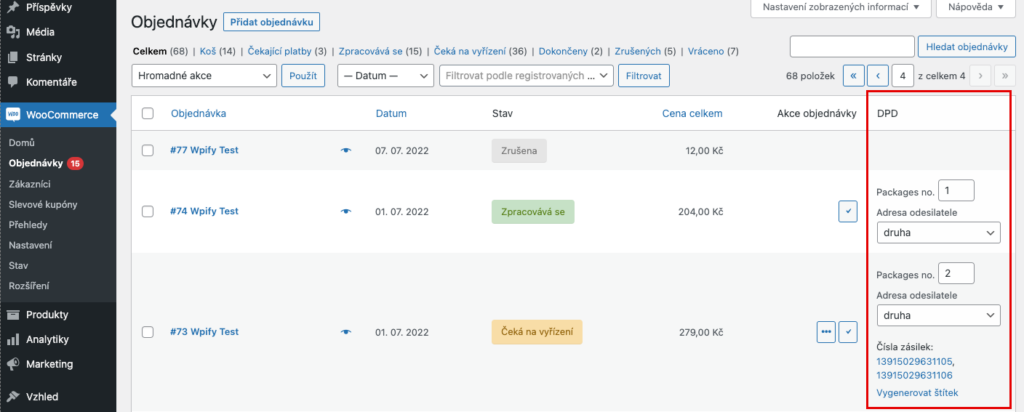Open the Hromadné akce bulk actions dropdown
Screen dimensions: 1024x412
[x=204, y=75]
